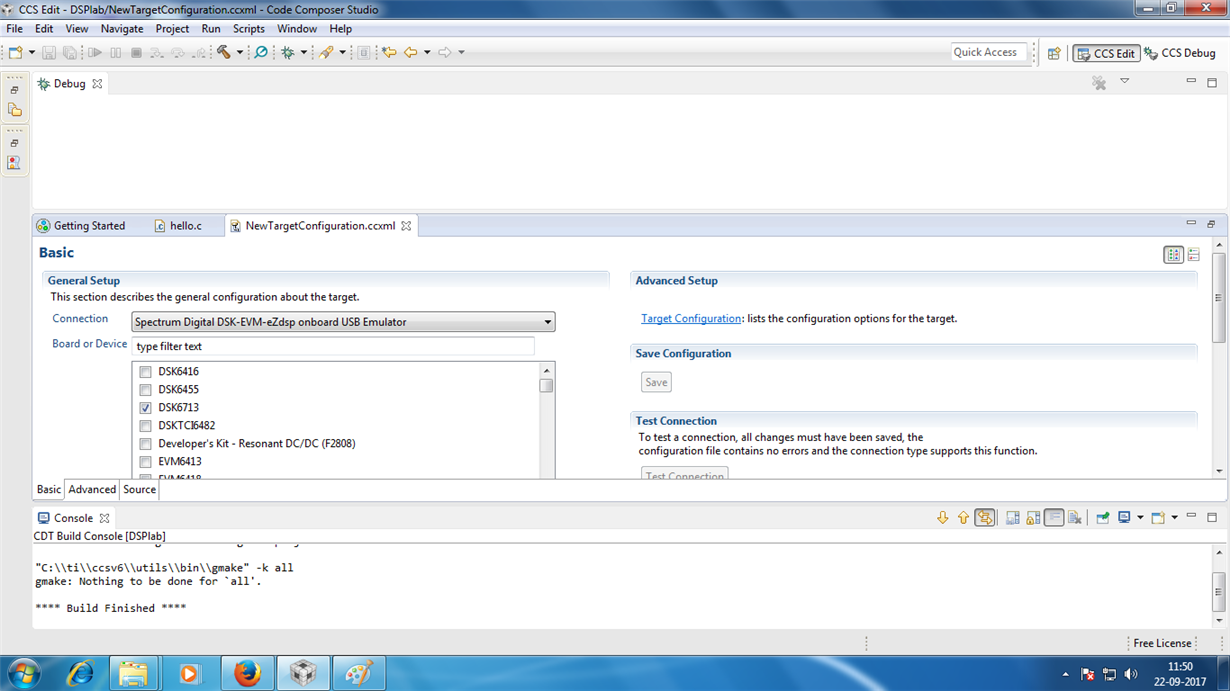Check the DSK6455 checkbox
Image resolution: width=1230 pixels, height=691 pixels.
coord(145,390)
